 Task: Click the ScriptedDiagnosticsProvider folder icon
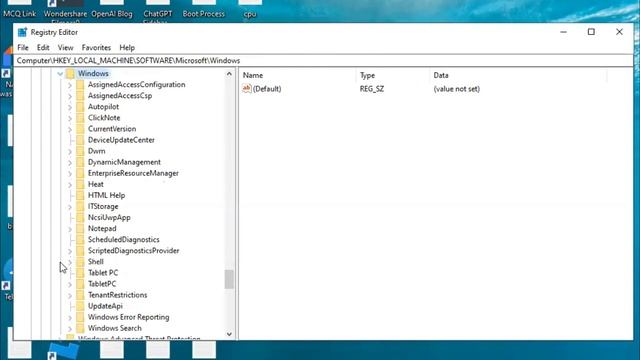[80, 251]
